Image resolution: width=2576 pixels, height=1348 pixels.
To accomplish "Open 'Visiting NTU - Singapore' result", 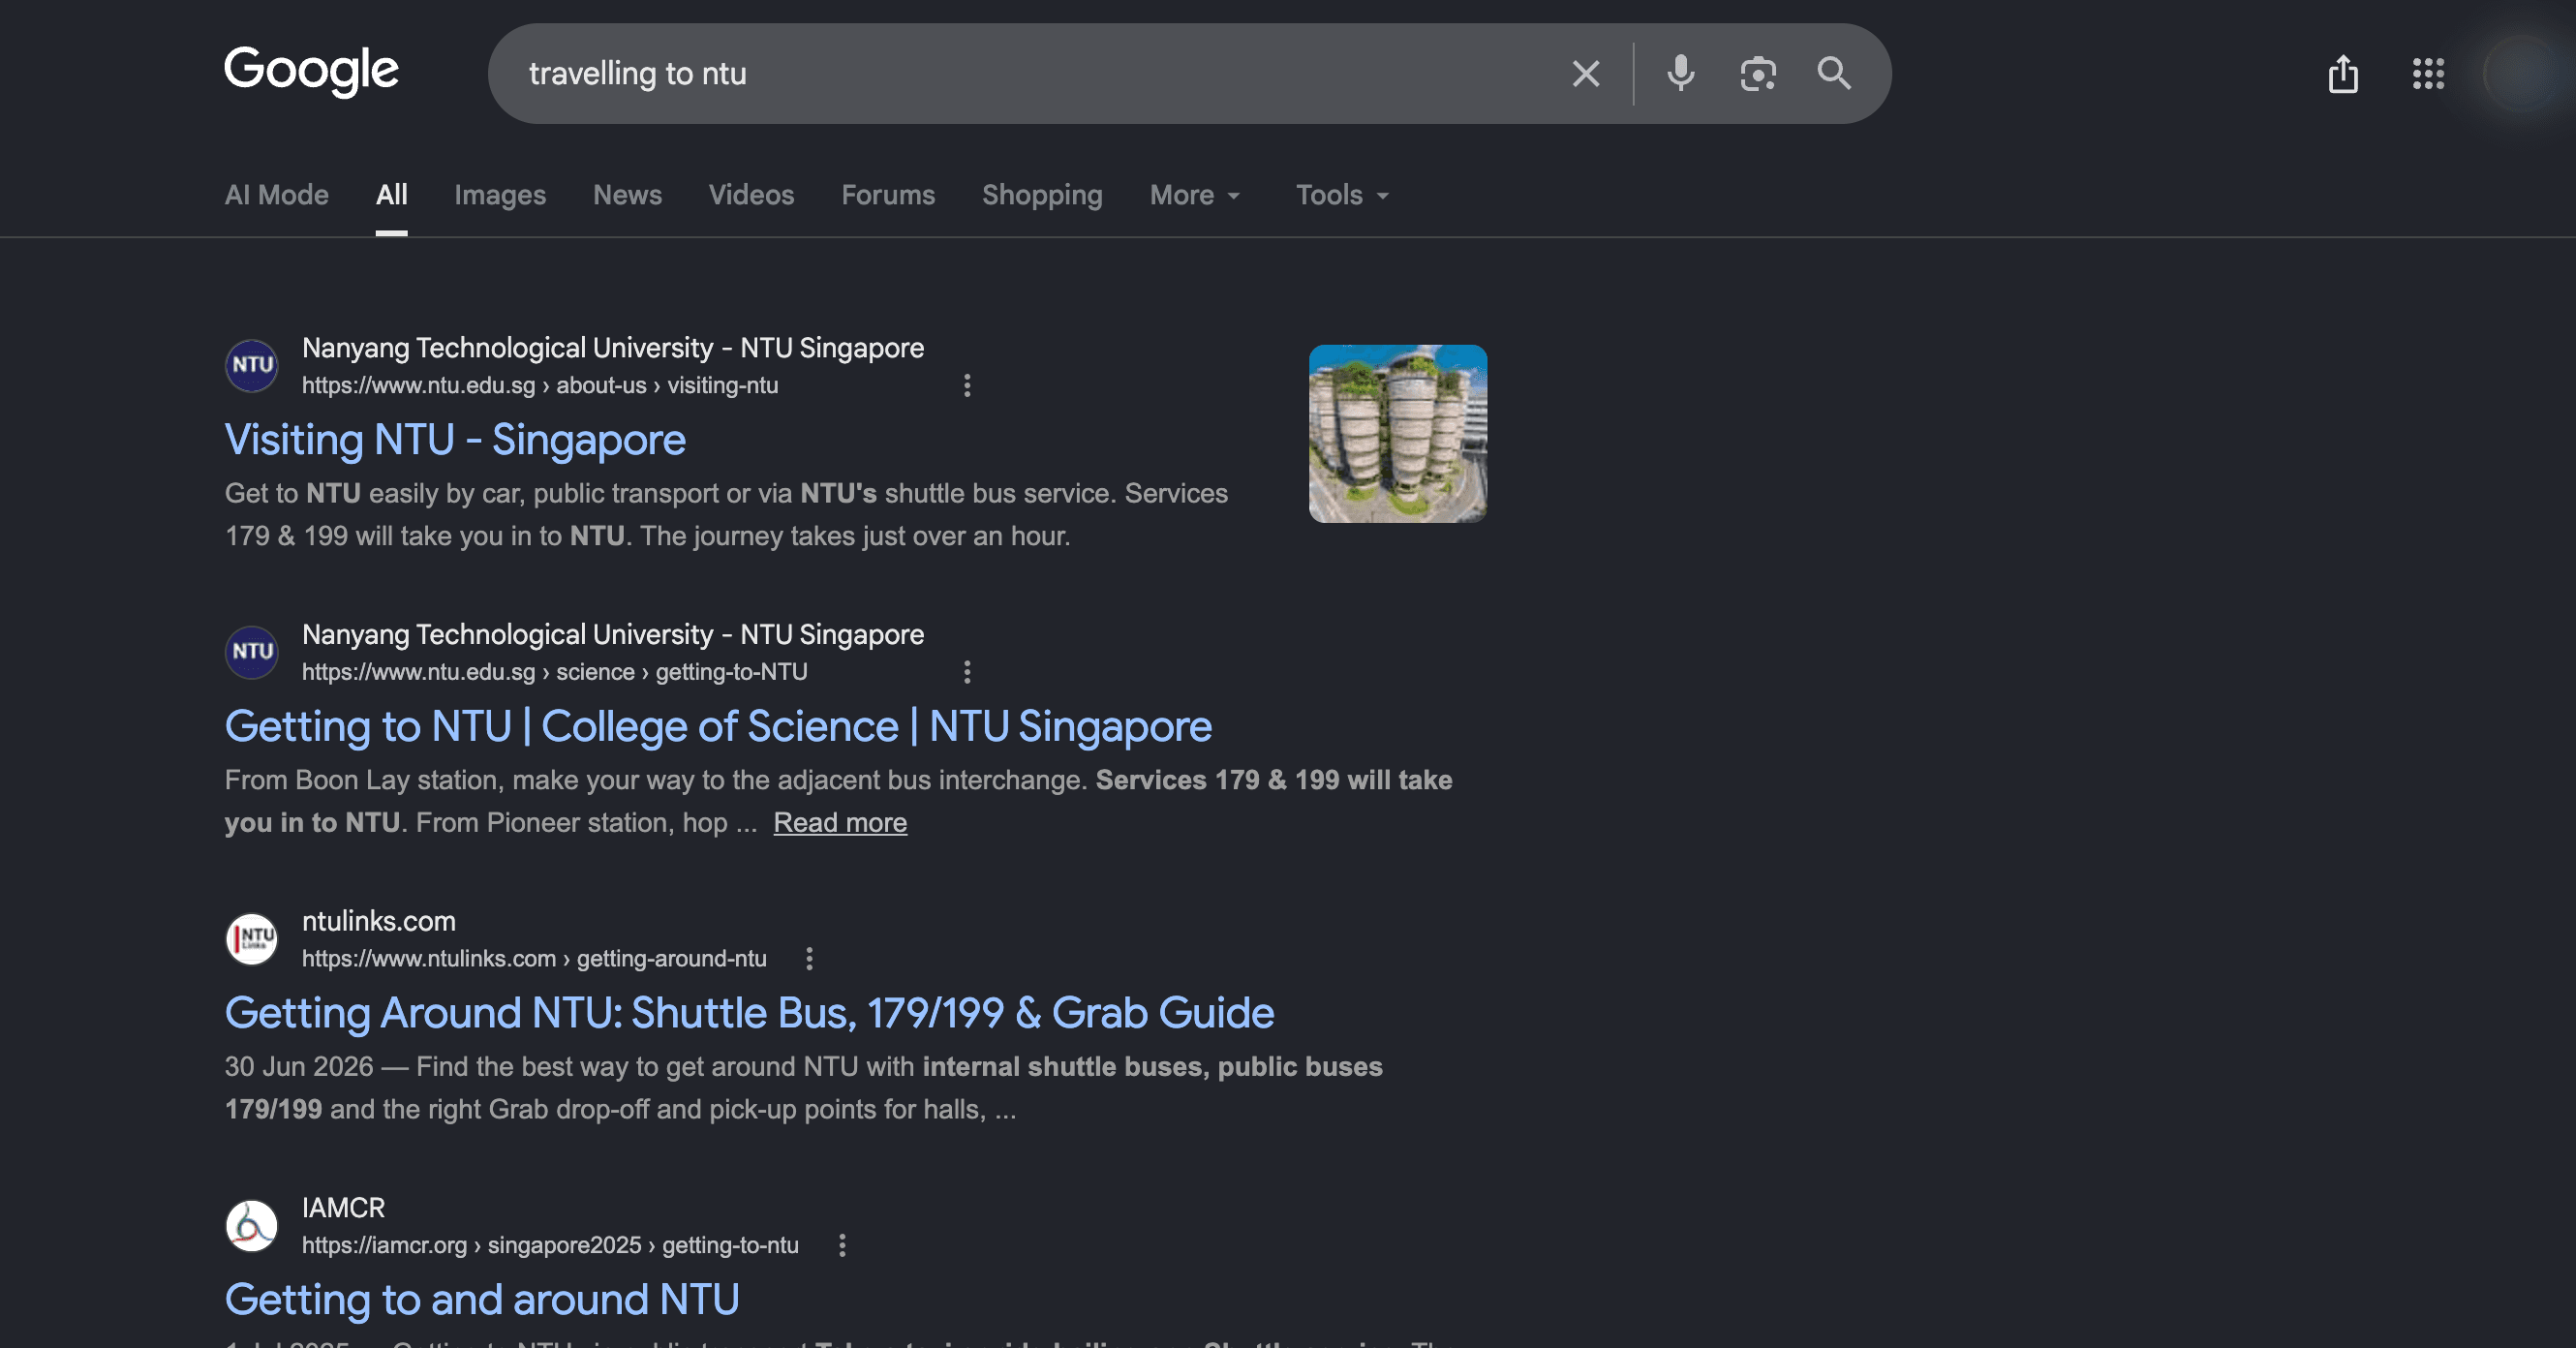I will pyautogui.click(x=455, y=440).
